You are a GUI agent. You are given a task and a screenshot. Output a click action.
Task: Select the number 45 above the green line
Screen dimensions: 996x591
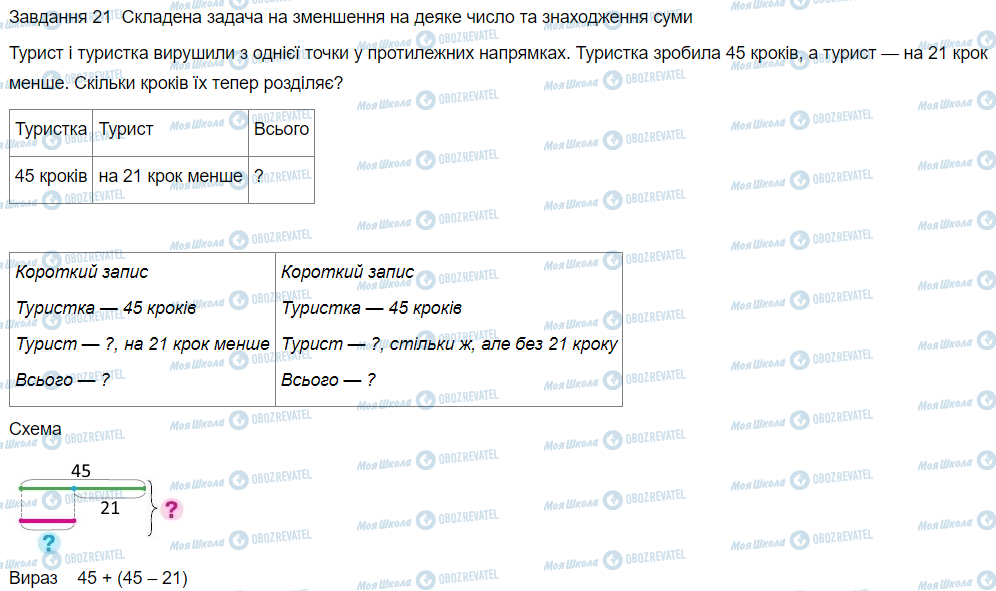click(81, 470)
